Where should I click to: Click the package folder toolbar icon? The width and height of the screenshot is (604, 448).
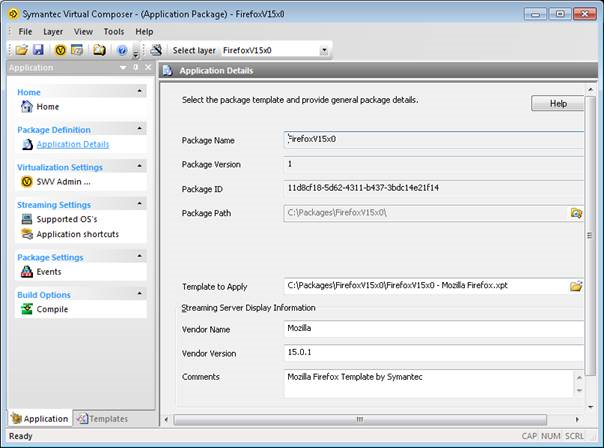(x=99, y=50)
